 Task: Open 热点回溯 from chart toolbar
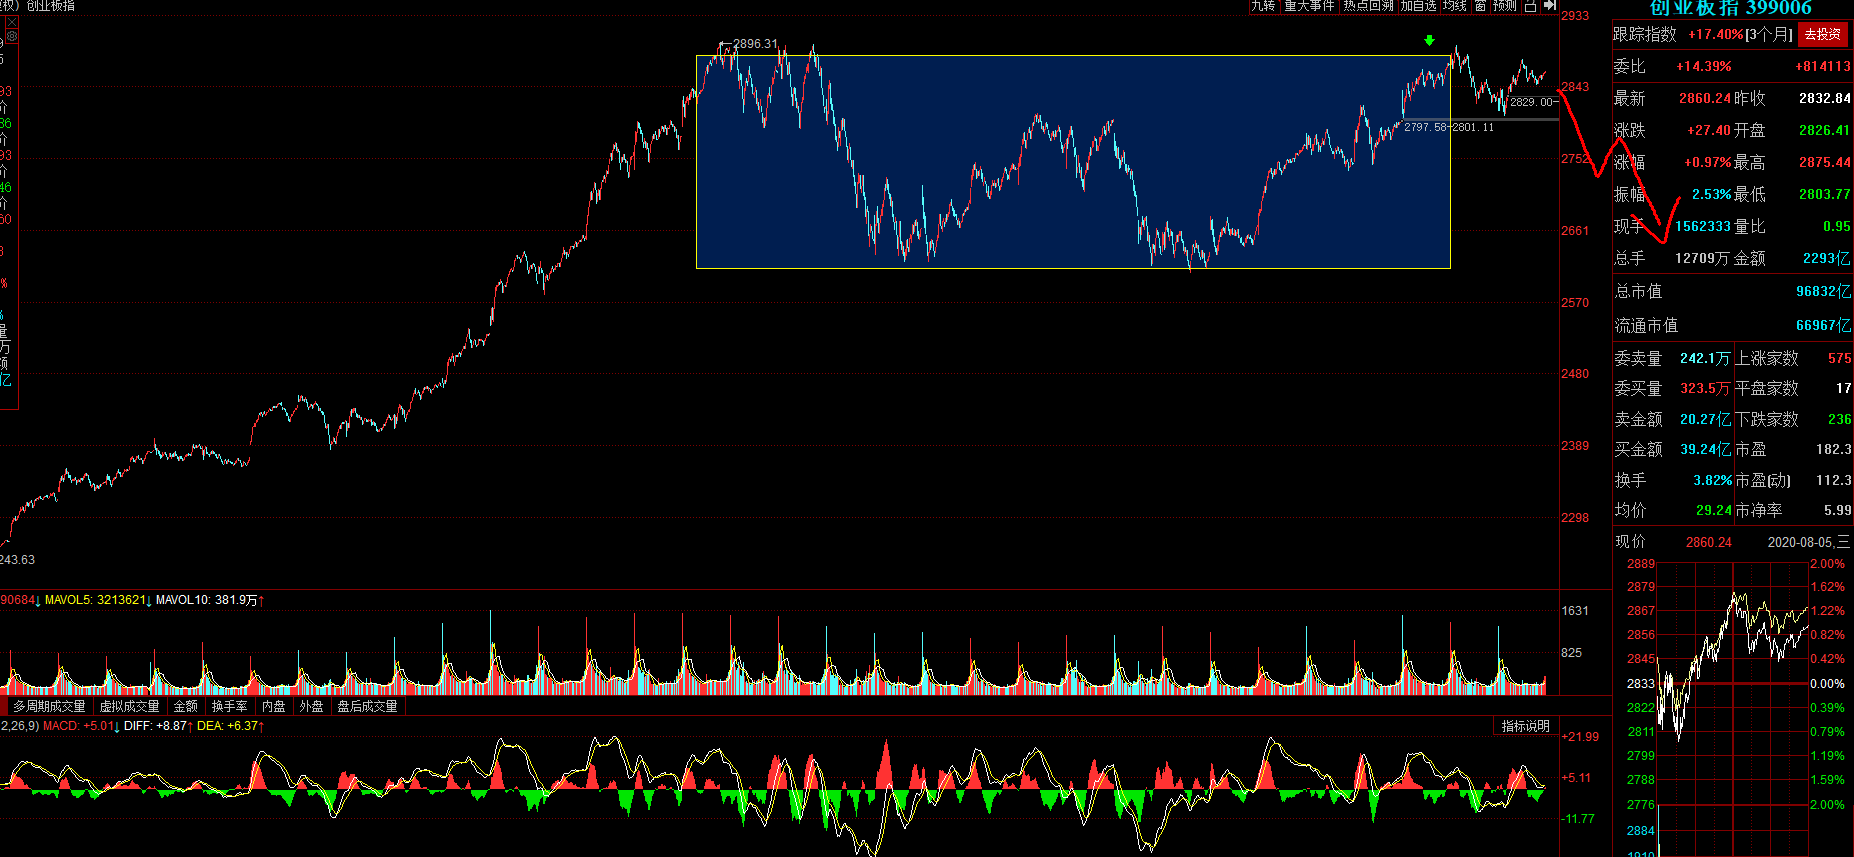pos(1368,6)
